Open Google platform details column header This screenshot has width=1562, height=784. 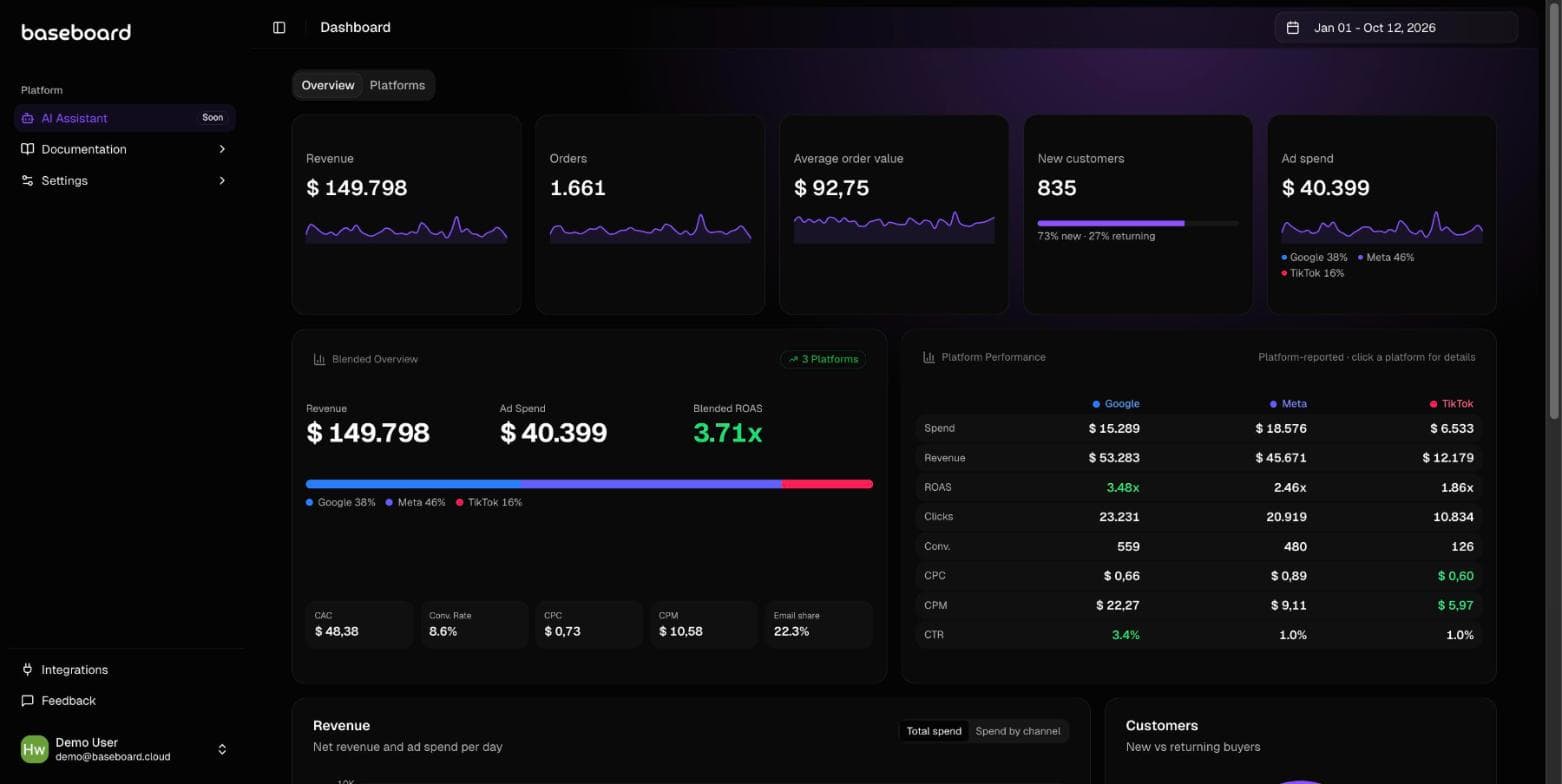[x=1116, y=404]
